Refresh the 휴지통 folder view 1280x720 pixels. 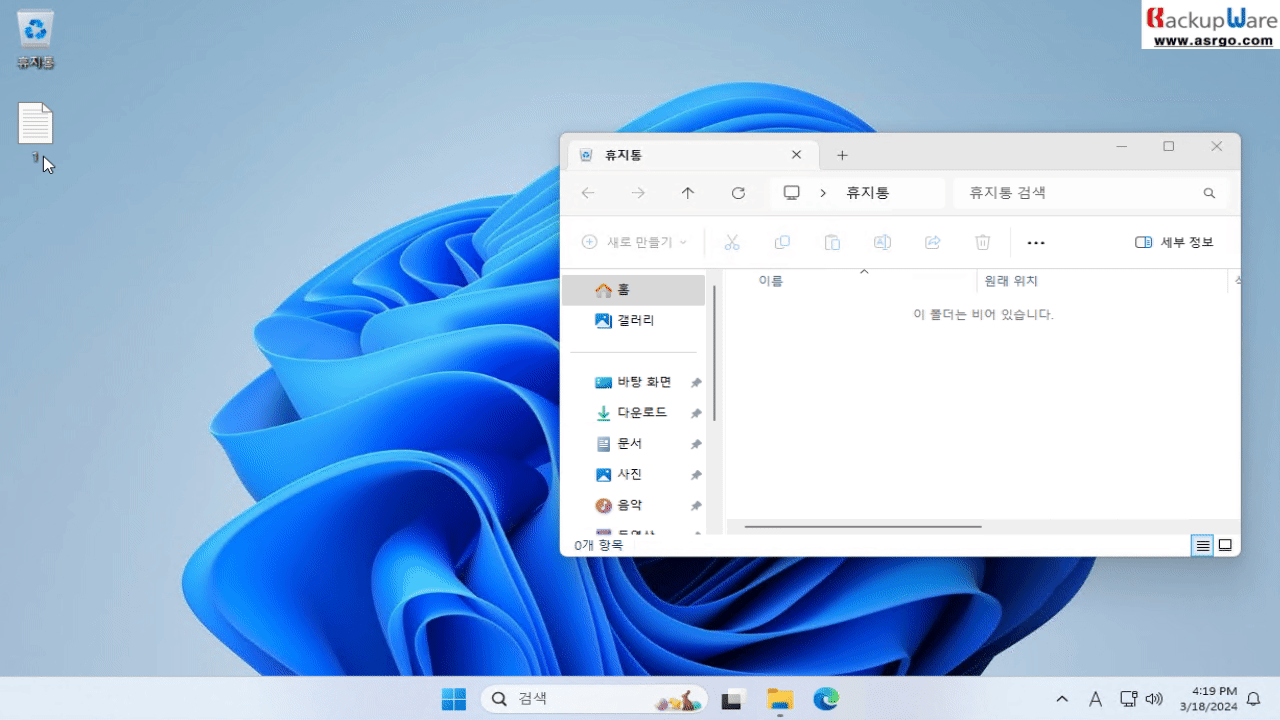tap(738, 193)
